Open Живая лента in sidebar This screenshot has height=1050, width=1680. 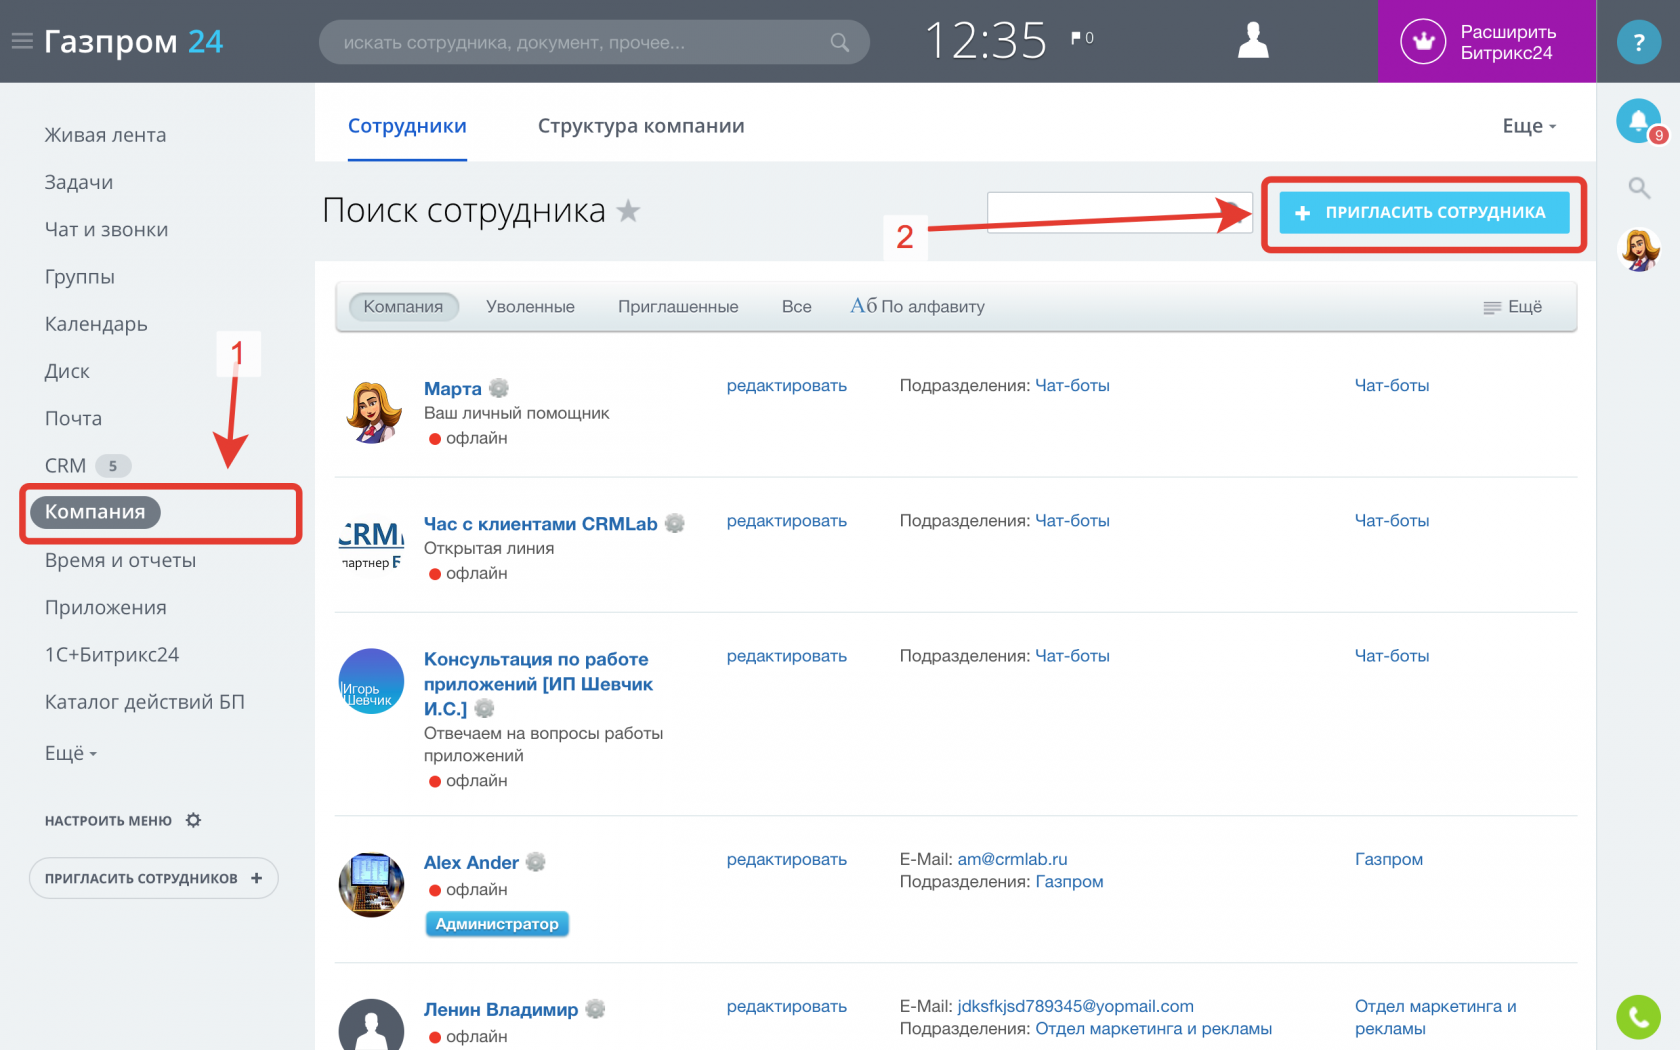[x=105, y=135]
